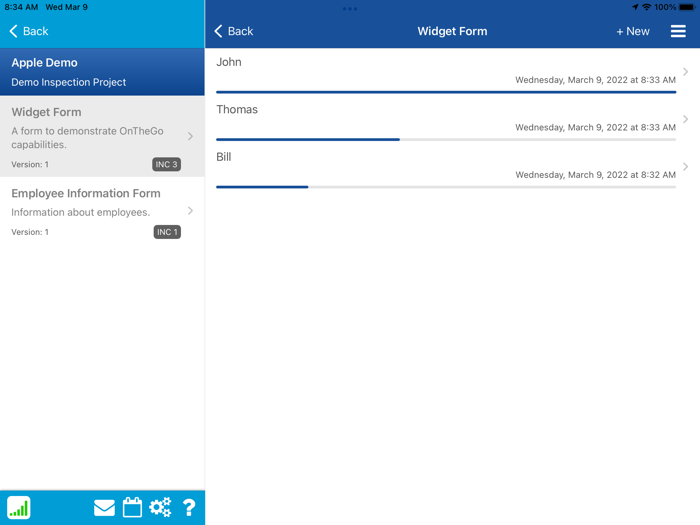Open the calendar icon in bottom bar
Image resolution: width=700 pixels, height=525 pixels.
[132, 508]
